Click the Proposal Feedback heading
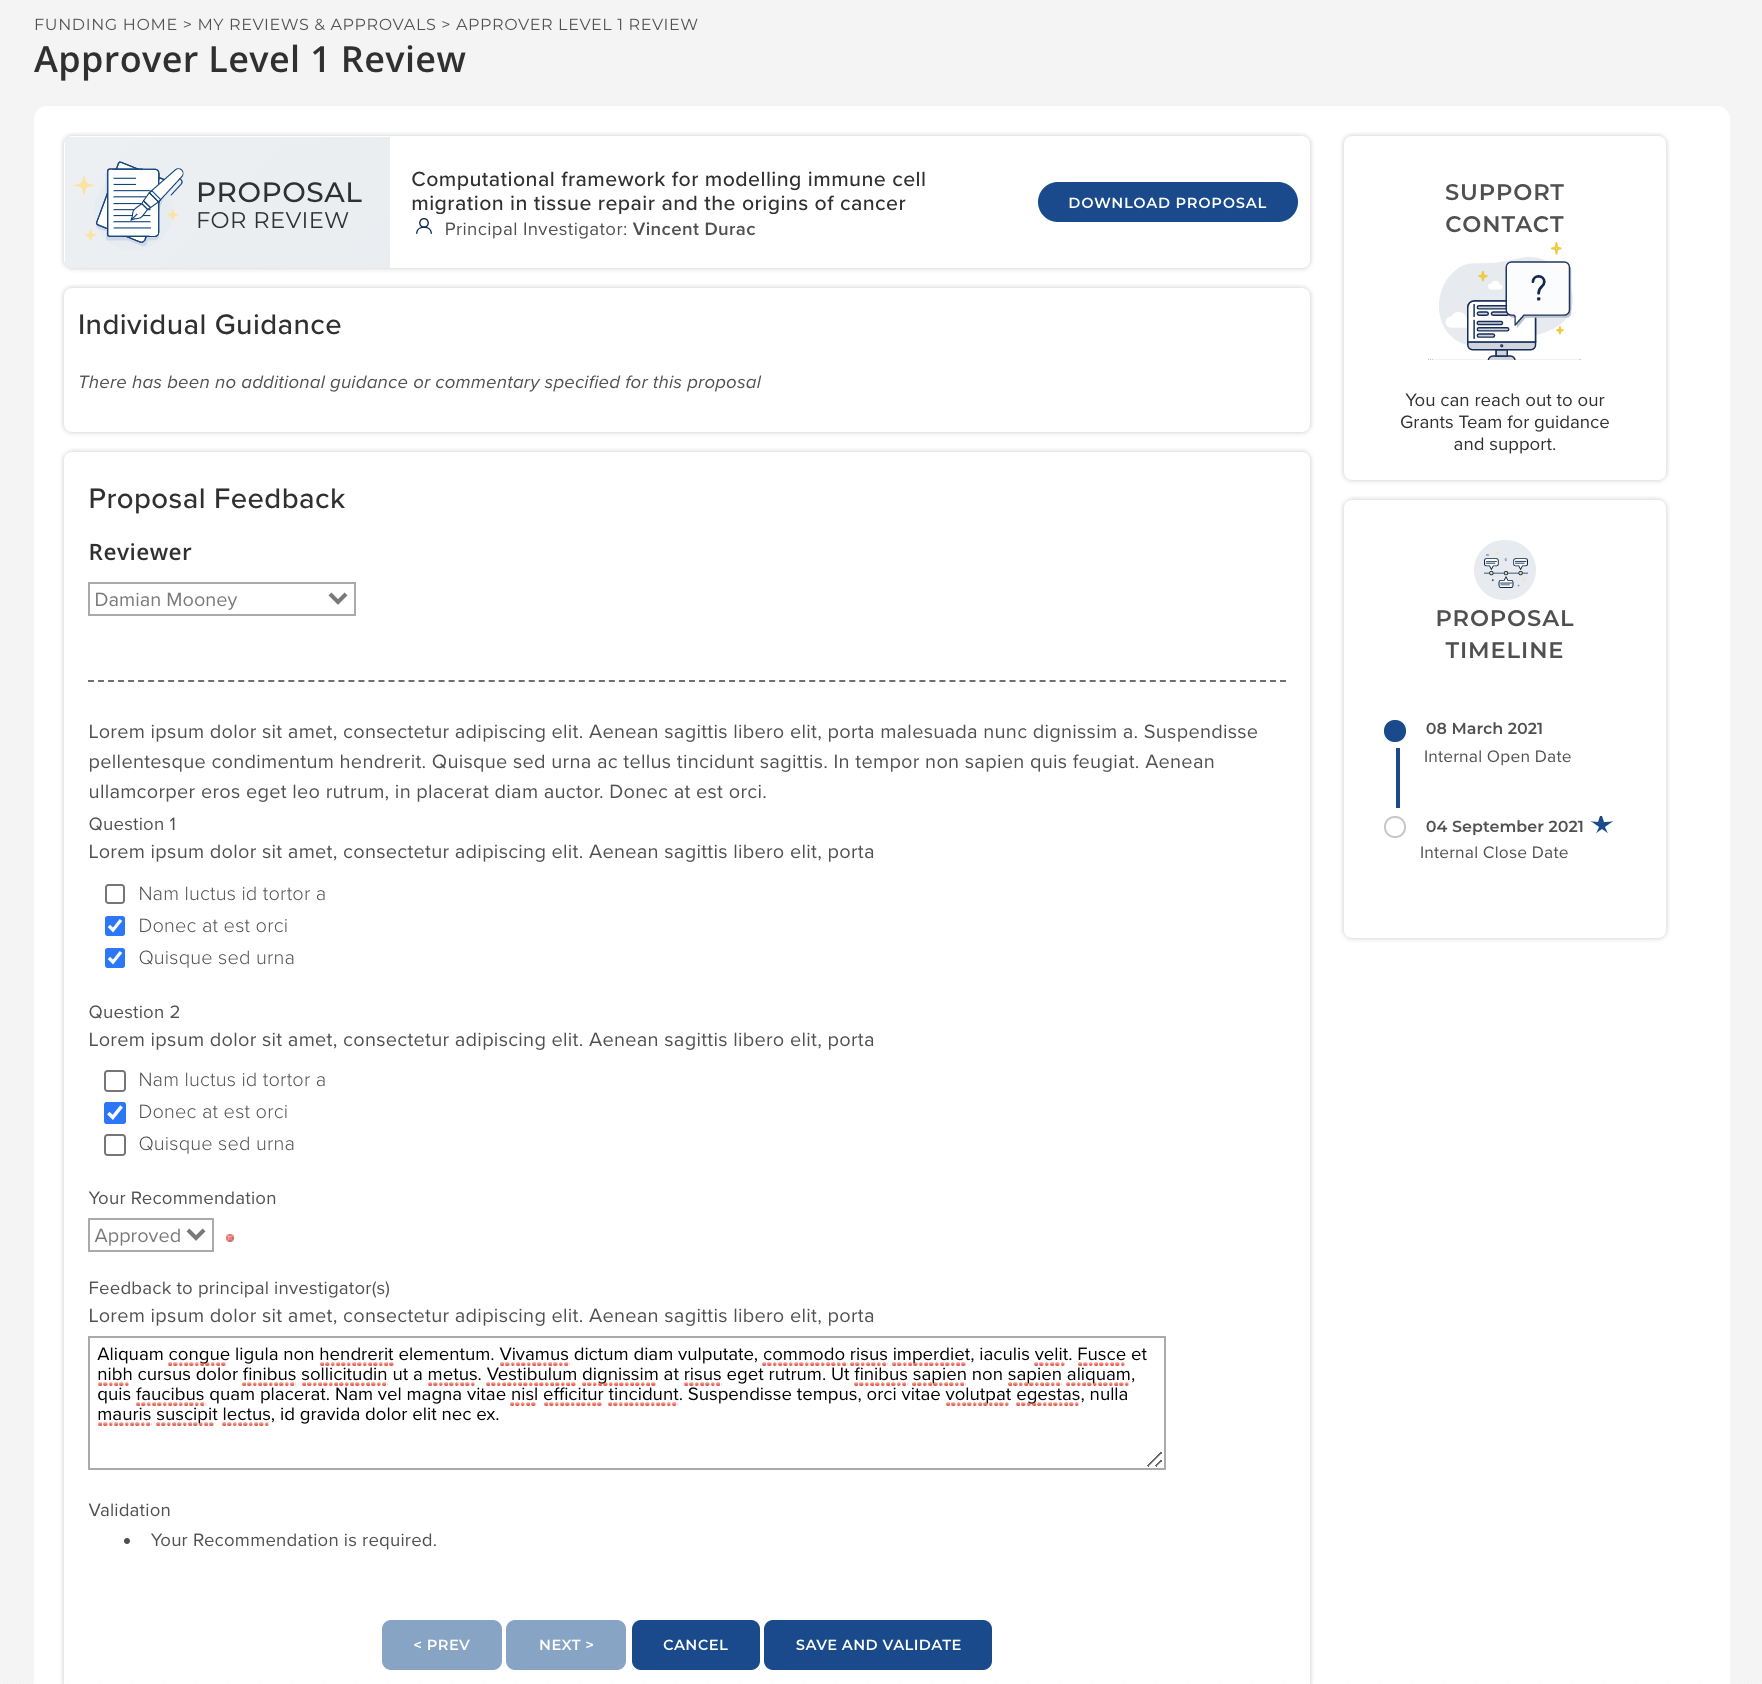Viewport: 1762px width, 1684px height. (x=217, y=499)
